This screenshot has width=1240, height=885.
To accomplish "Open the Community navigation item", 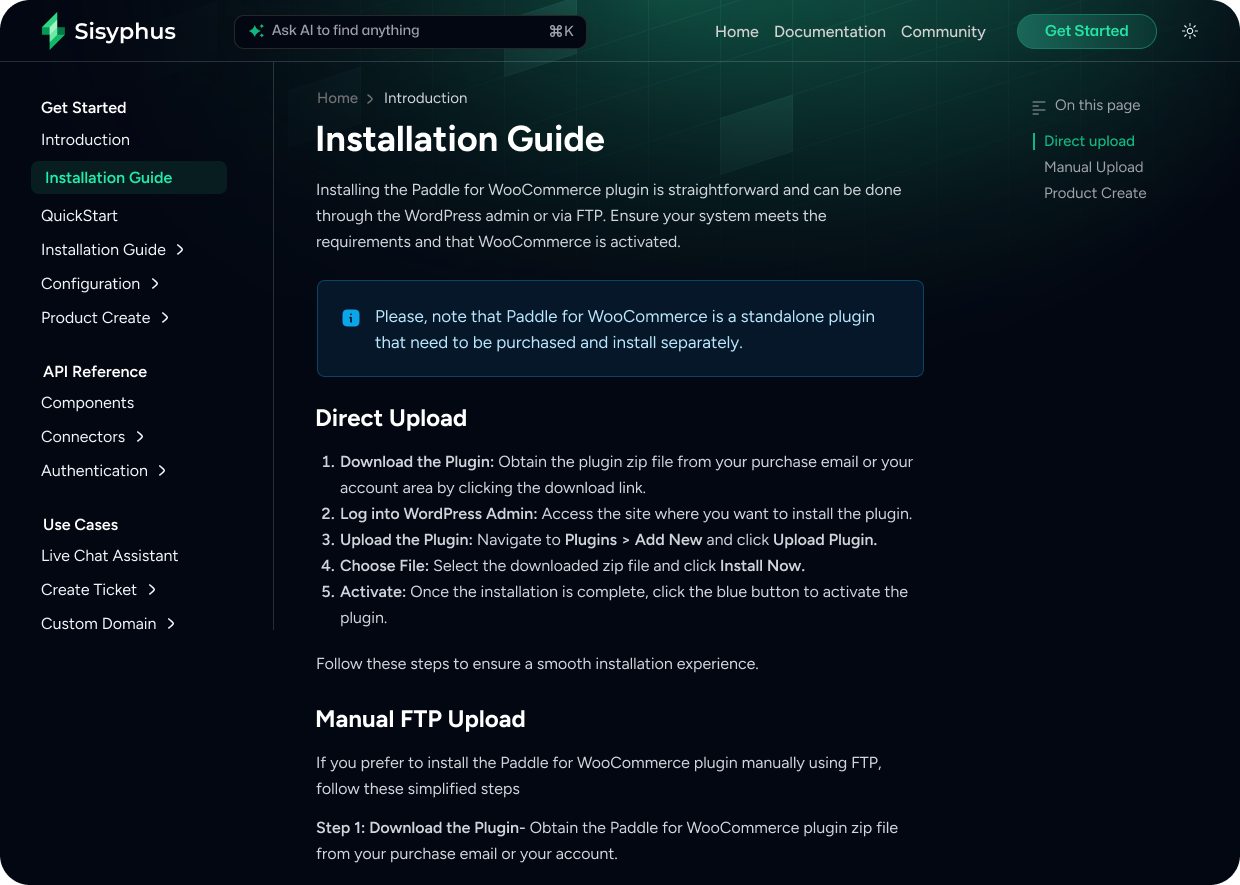I will (943, 32).
